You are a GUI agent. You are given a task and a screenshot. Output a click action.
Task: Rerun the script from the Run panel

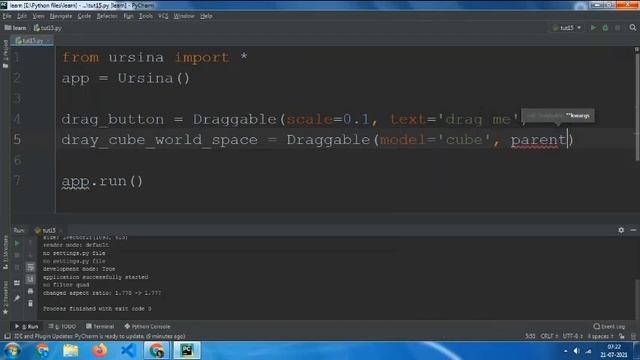(17, 243)
